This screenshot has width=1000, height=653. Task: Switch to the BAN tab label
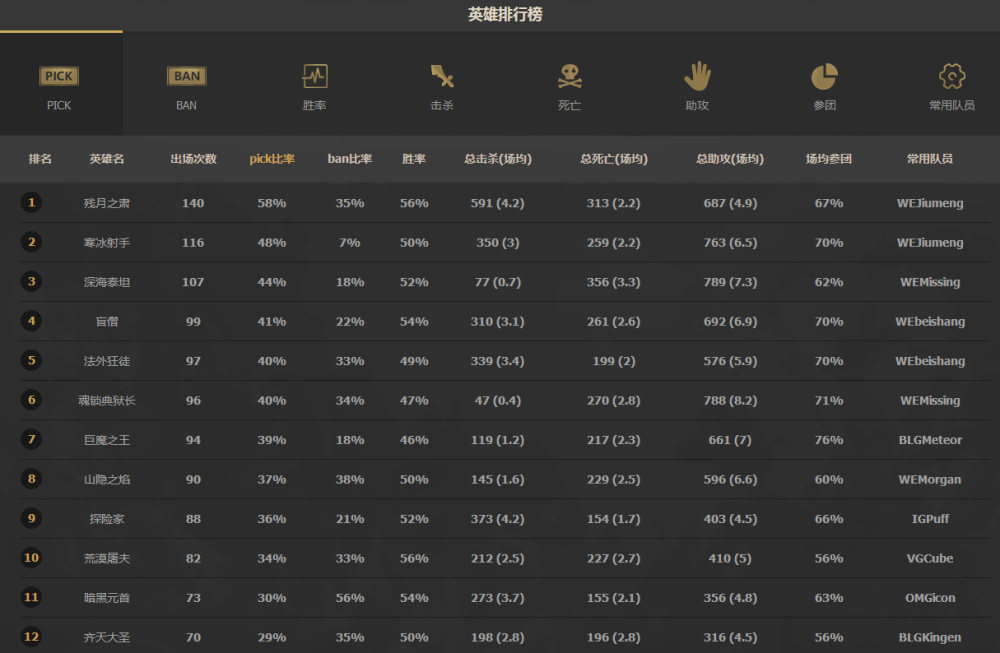point(186,105)
